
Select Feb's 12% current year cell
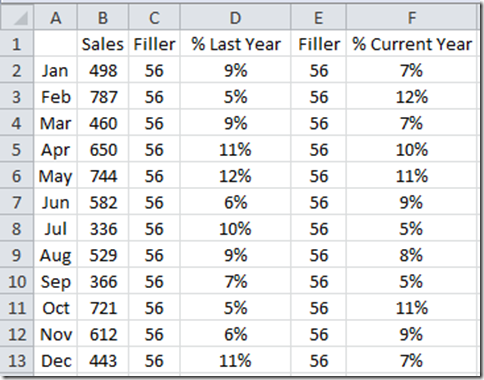412,97
